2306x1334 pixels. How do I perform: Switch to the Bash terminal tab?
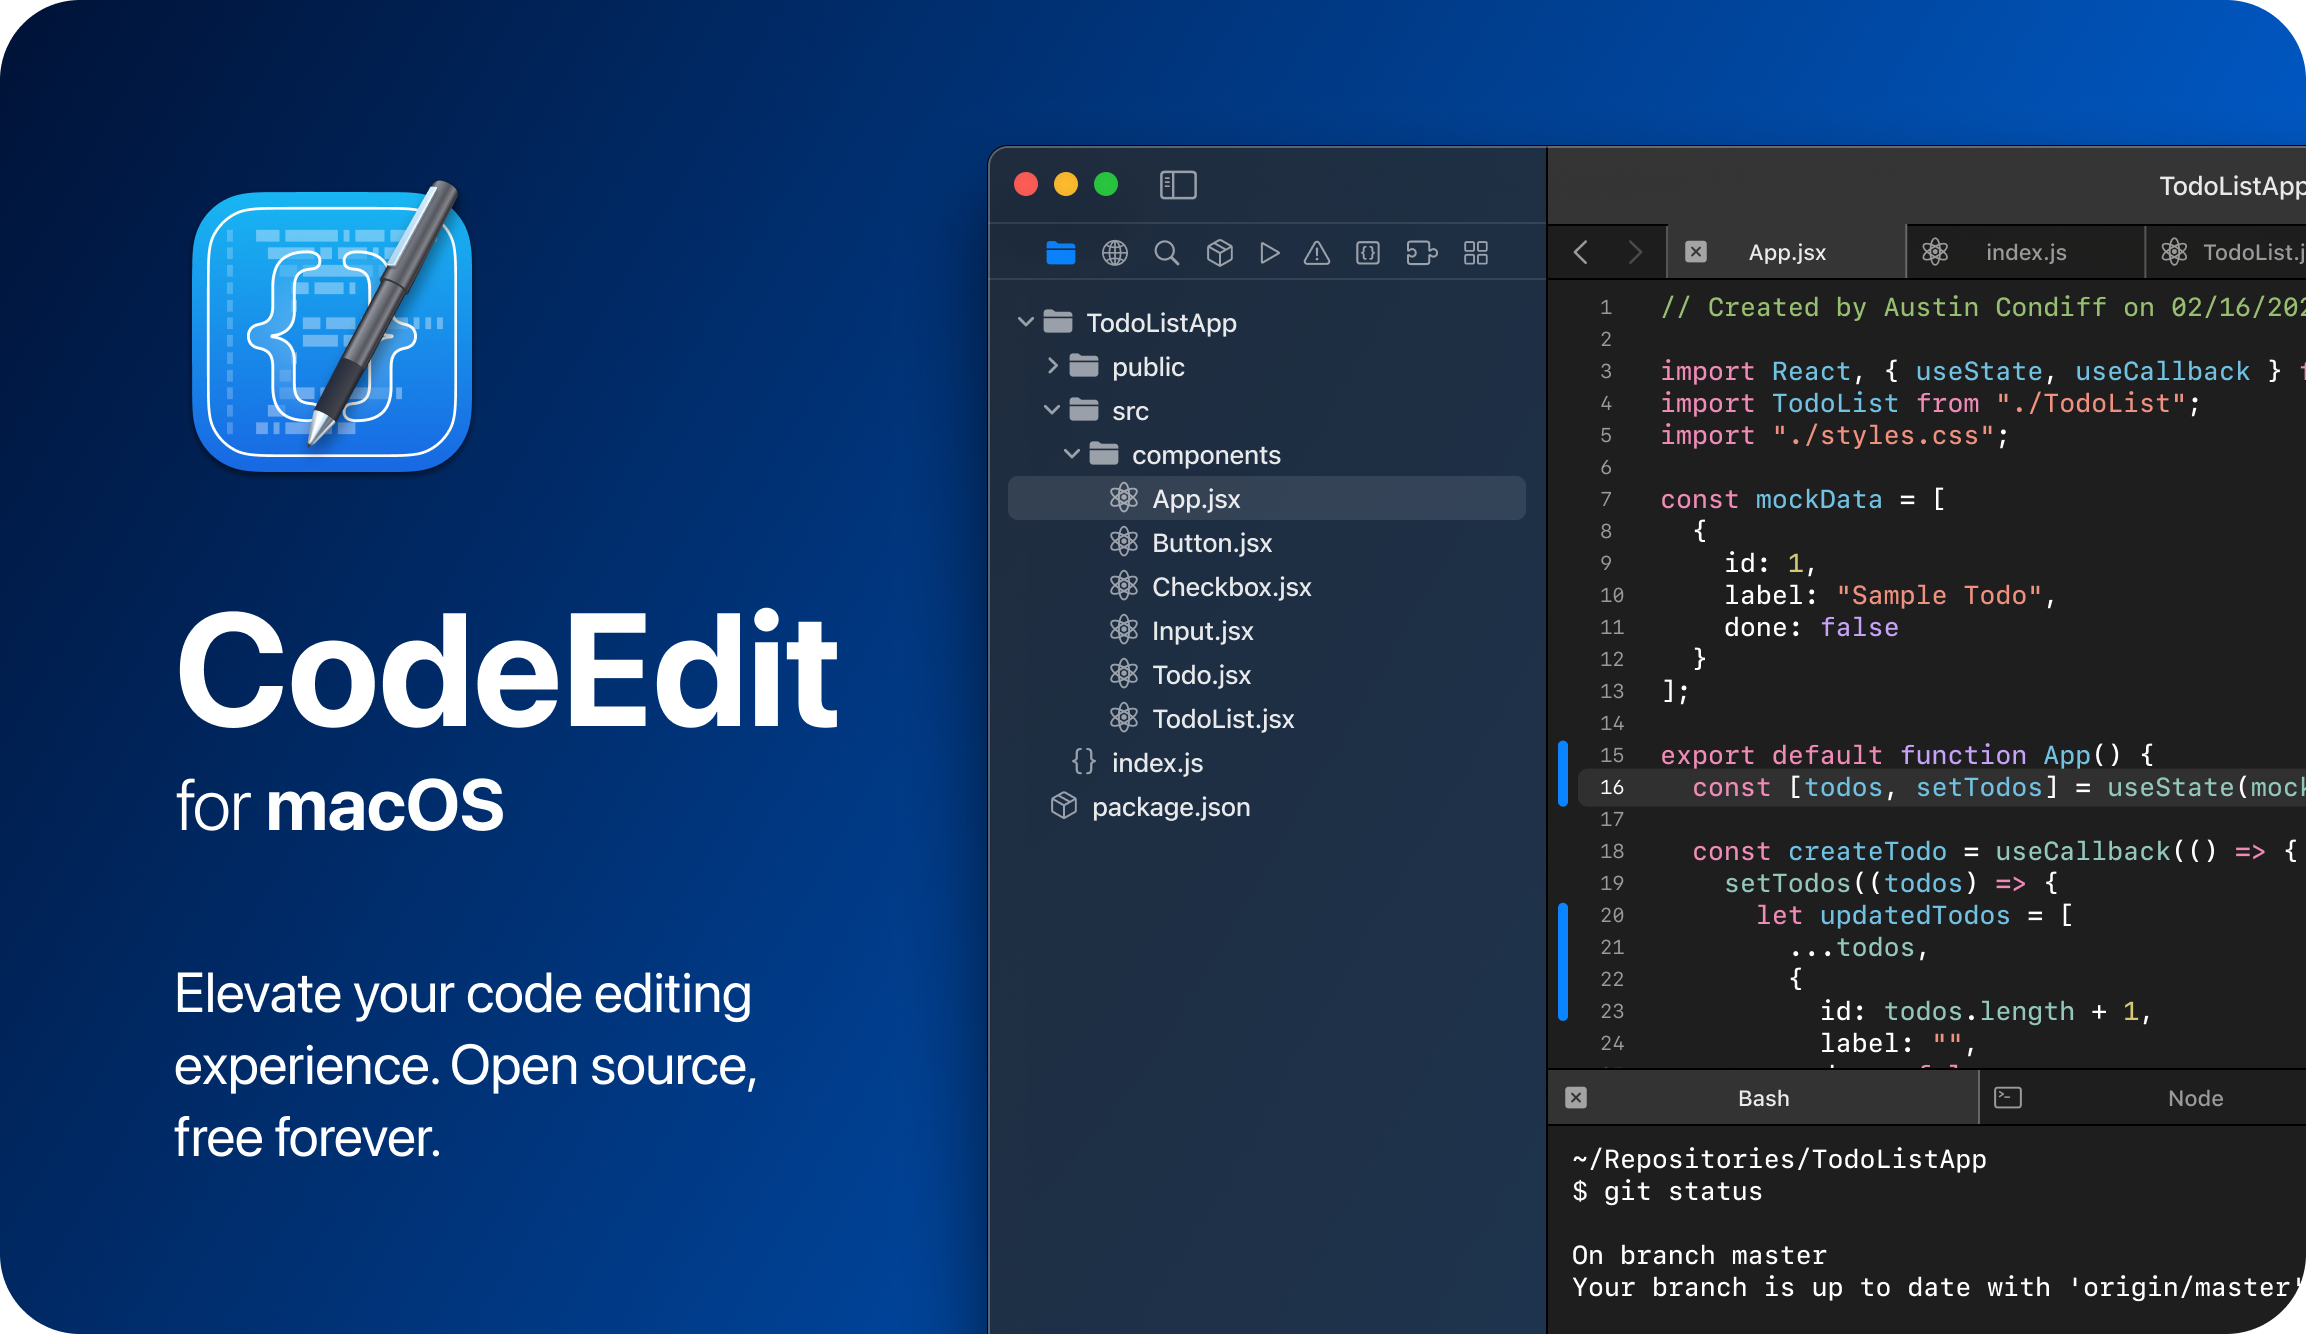coord(1763,1098)
